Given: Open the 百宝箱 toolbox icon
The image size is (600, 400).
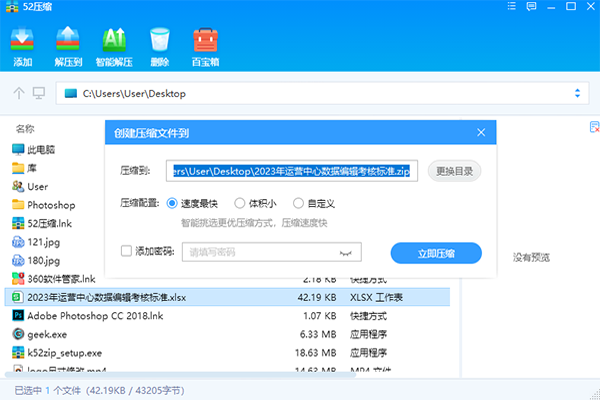Looking at the screenshot, I should tap(205, 45).
